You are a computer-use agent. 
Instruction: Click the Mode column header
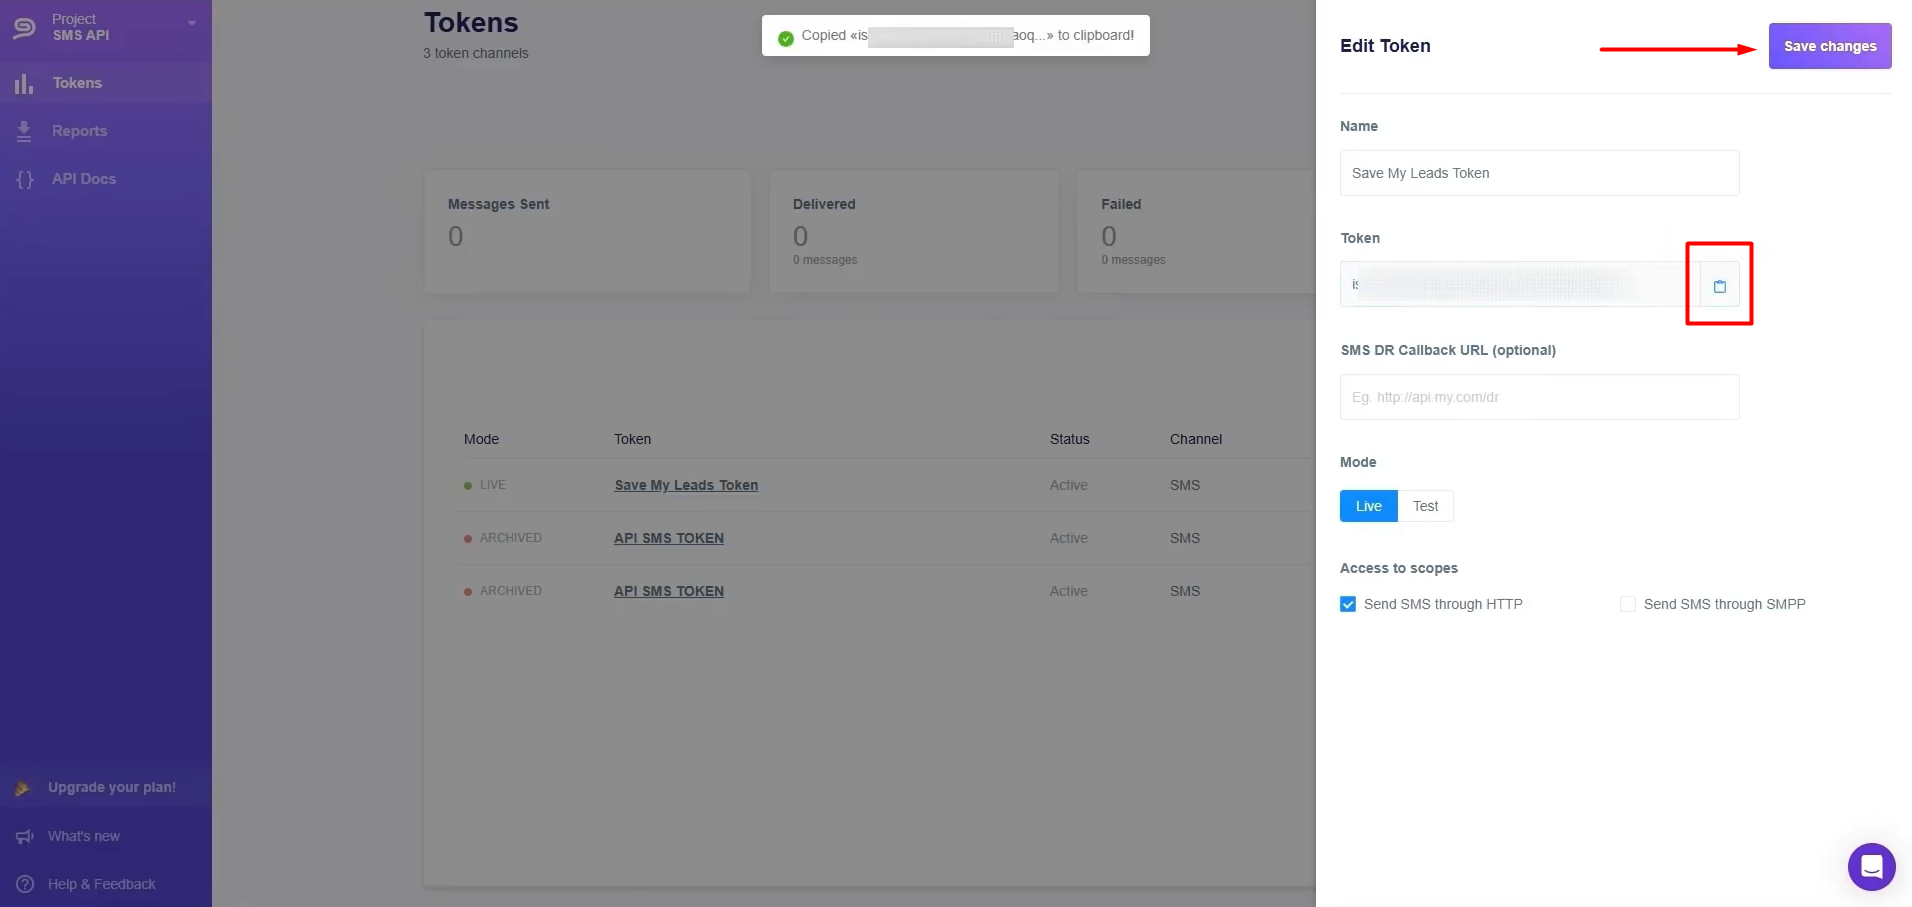point(481,439)
